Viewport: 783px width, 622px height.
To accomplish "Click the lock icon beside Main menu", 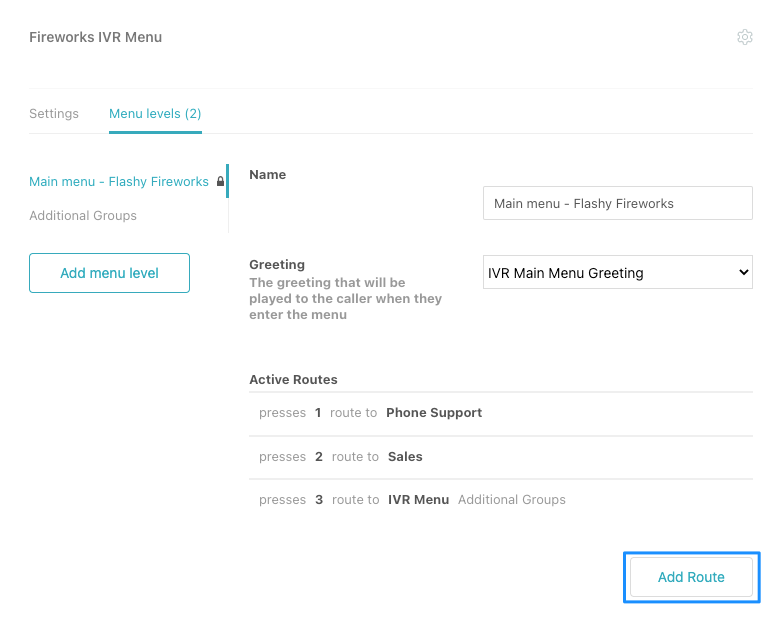I will point(220,182).
